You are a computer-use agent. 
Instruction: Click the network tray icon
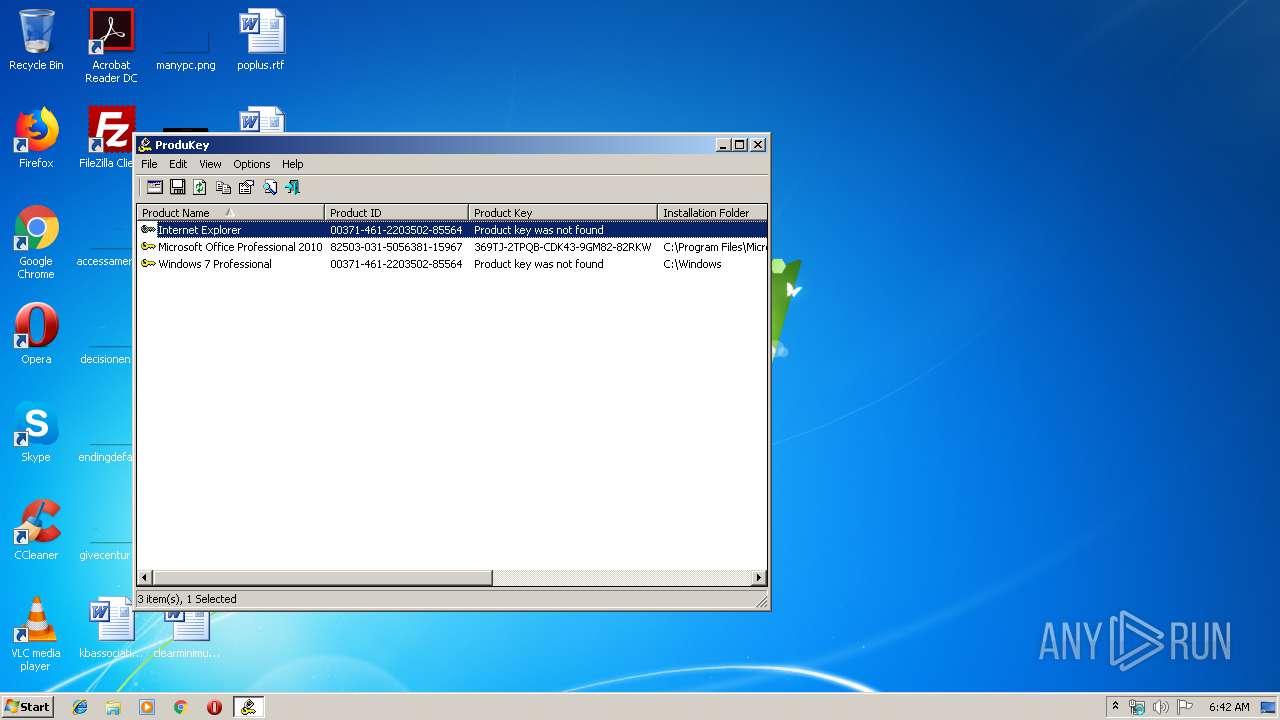1137,707
